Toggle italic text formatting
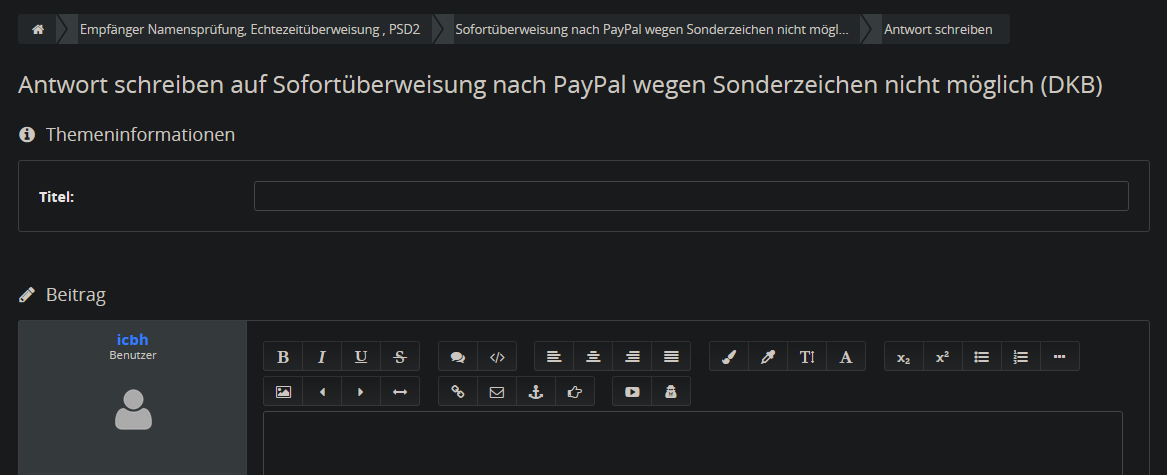Viewport: 1167px width, 475px height. click(322, 357)
